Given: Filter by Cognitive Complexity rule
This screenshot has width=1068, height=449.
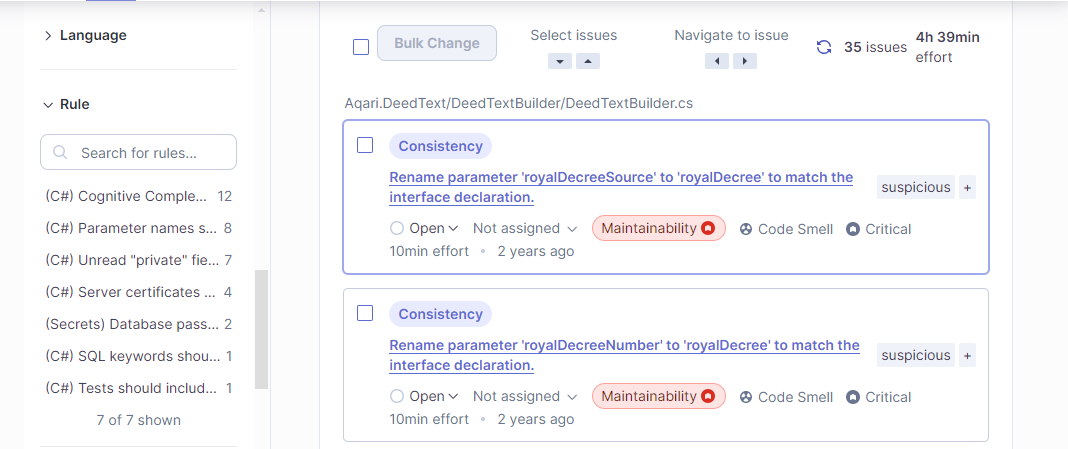Looking at the screenshot, I should 127,196.
